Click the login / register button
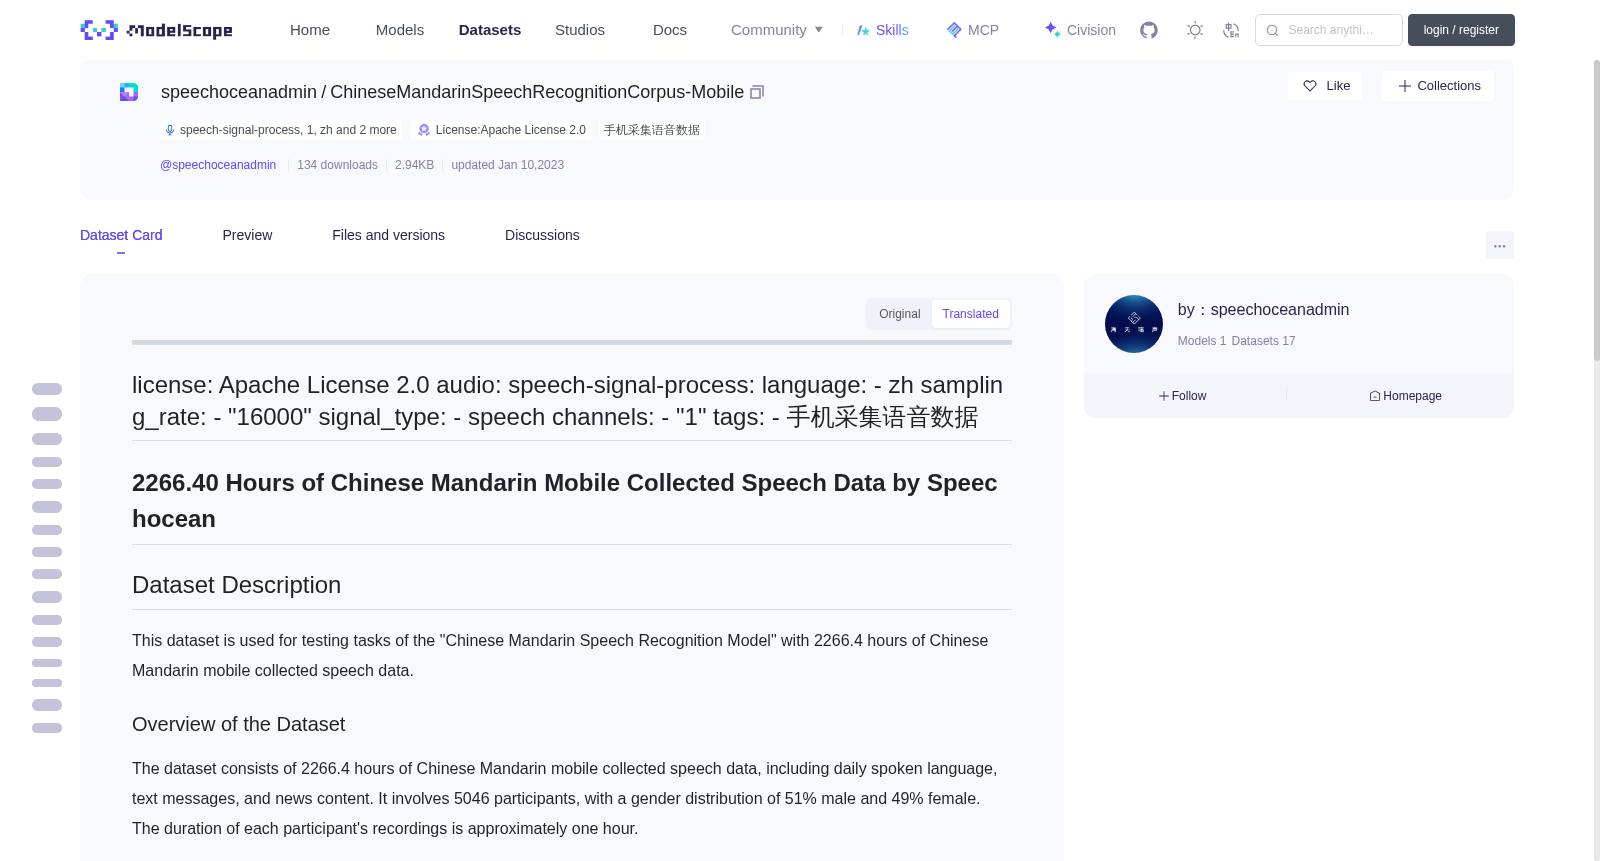This screenshot has width=1600, height=861. pos(1461,30)
